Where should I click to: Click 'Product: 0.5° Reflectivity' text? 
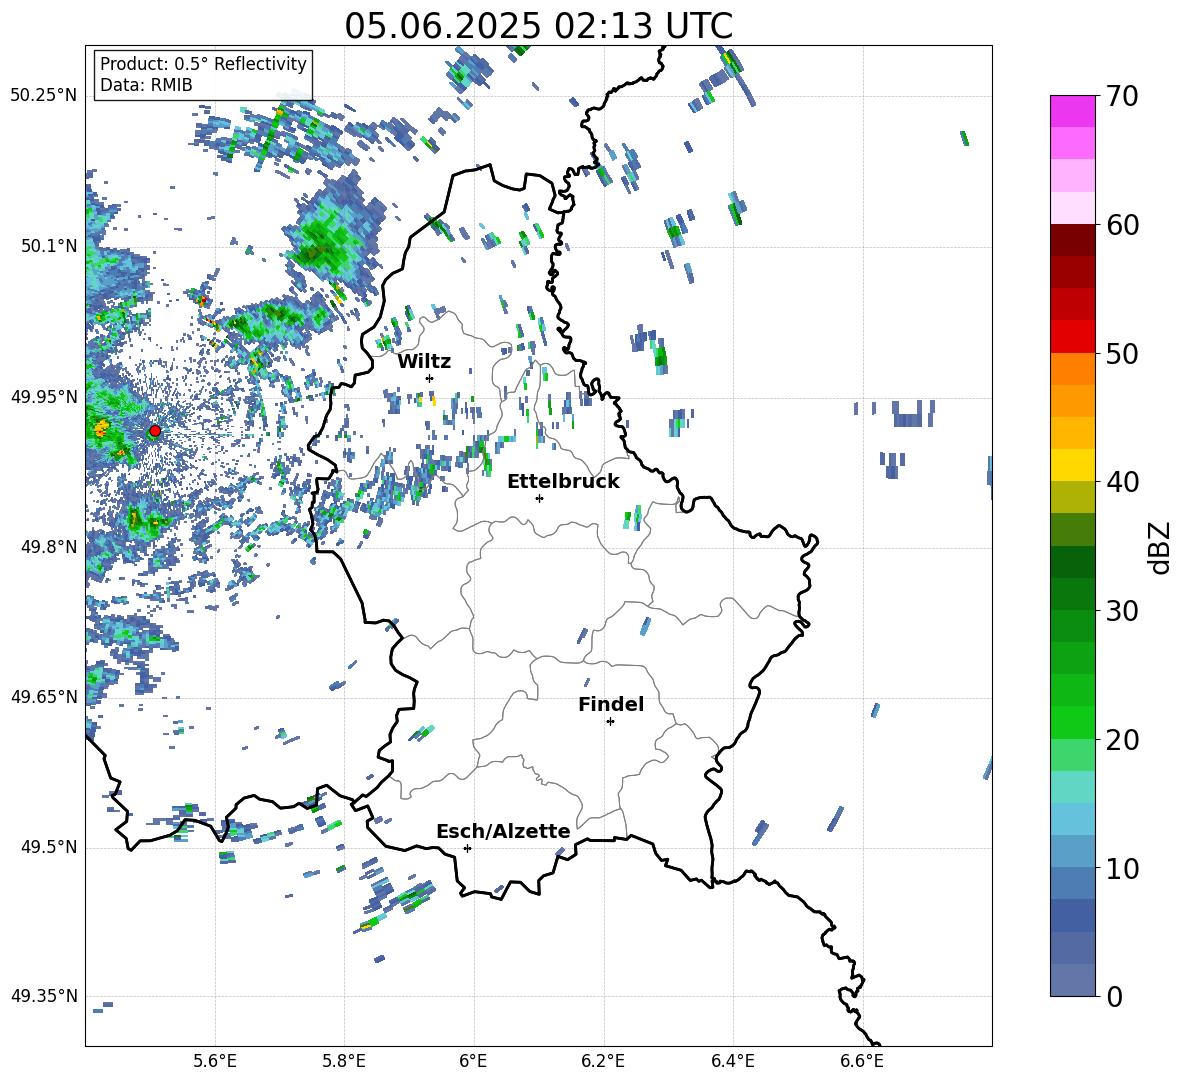[203, 64]
